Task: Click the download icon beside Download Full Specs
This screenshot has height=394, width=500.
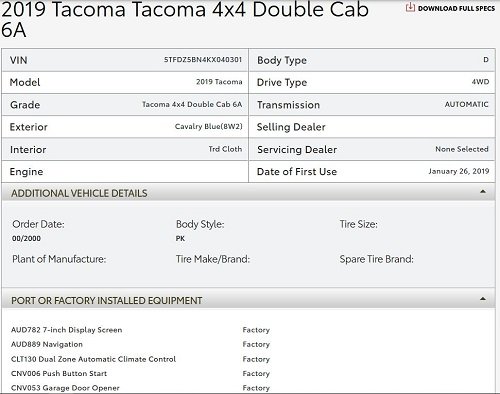Action: coord(410,7)
